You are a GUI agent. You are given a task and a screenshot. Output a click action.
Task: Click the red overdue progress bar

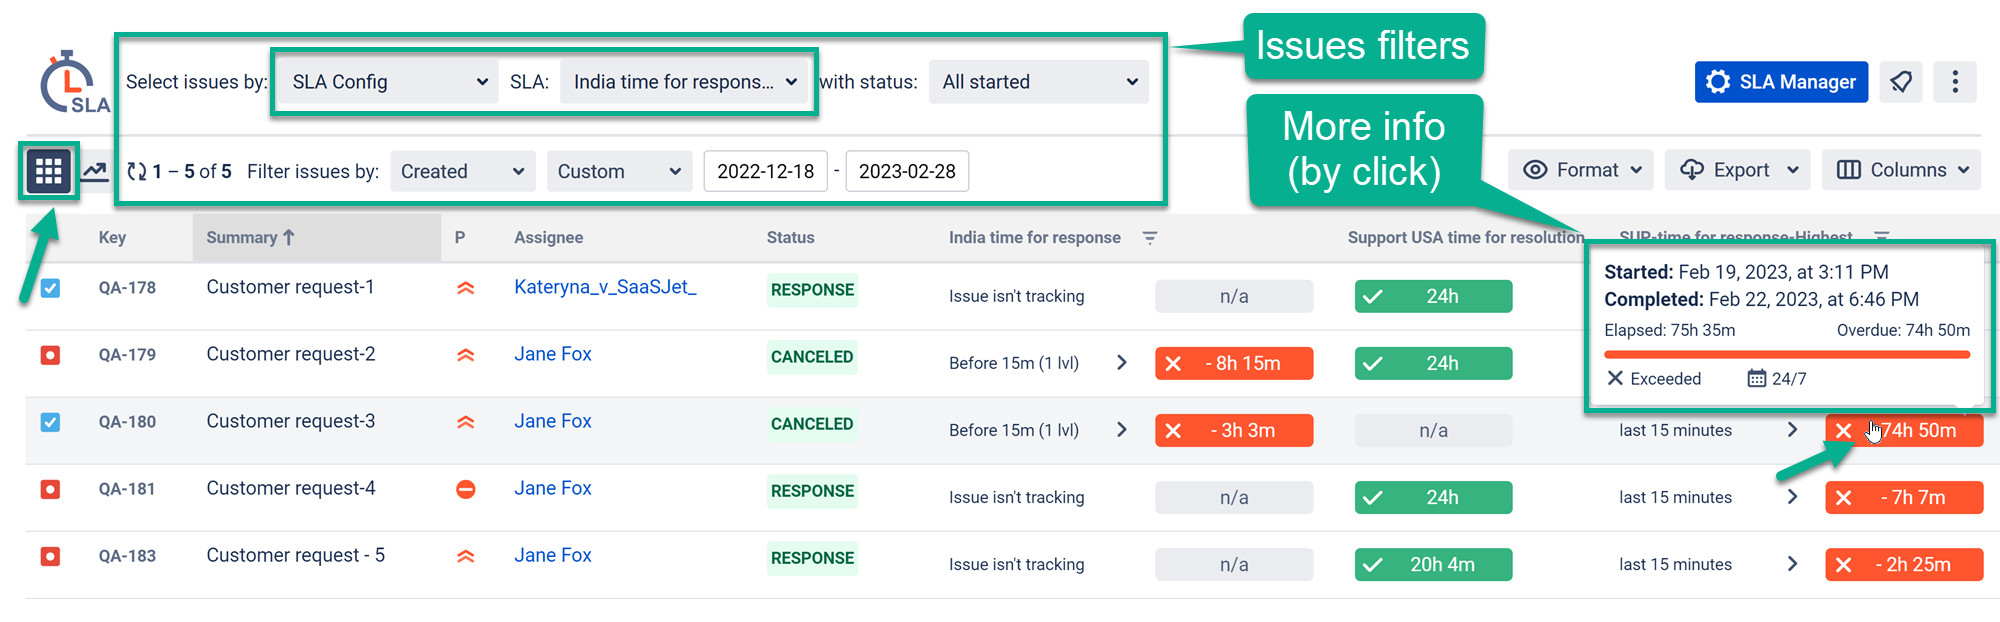coord(1786,354)
